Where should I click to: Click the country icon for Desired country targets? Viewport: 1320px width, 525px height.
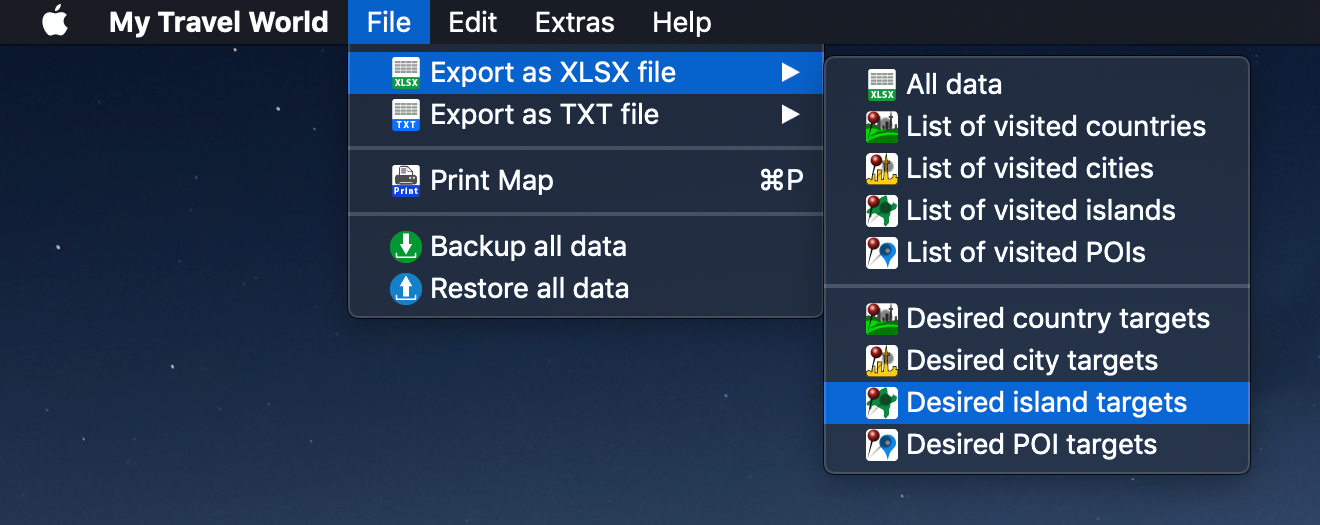click(882, 319)
